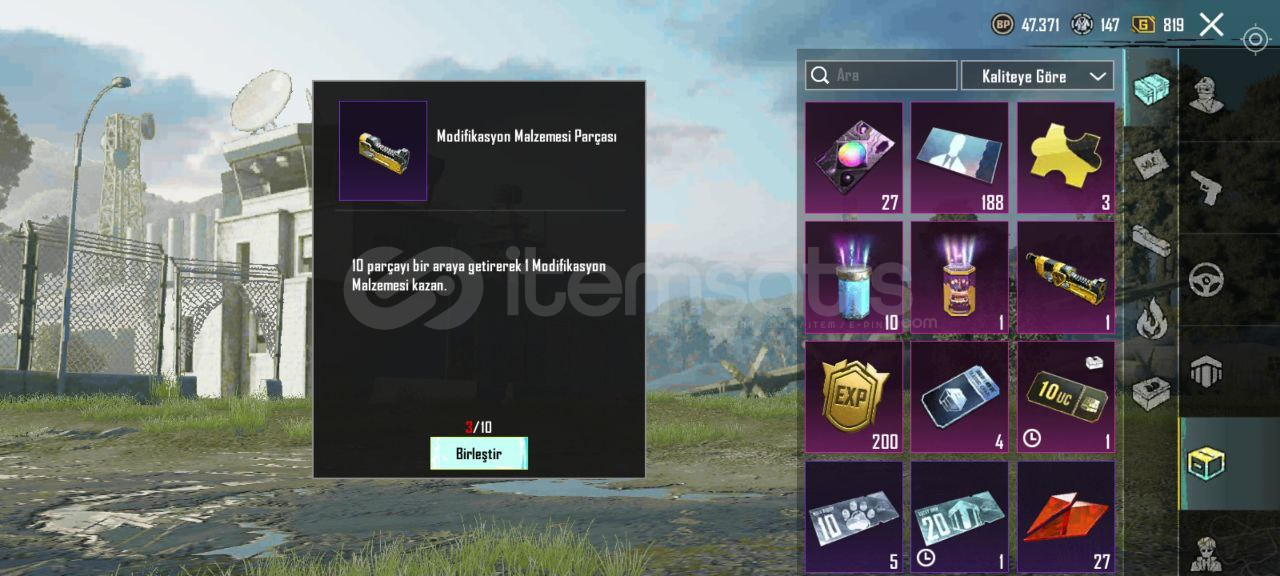Viewport: 1280px width, 576px height.
Task: Select the blue glowing canister item
Action: pyautogui.click(x=854, y=277)
